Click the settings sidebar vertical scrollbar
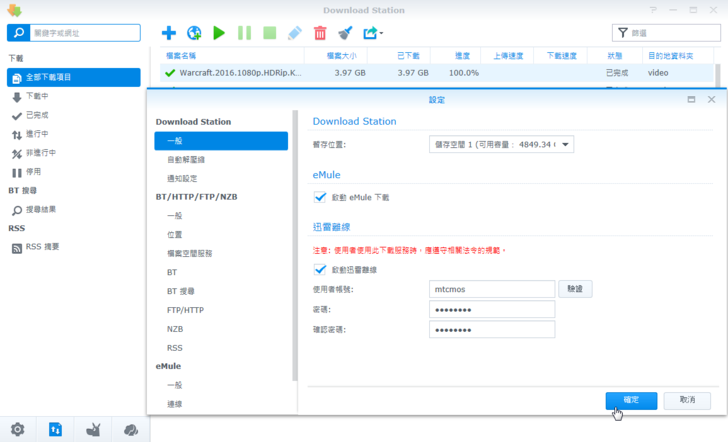Viewport: 728px width, 442px height. coord(294,245)
